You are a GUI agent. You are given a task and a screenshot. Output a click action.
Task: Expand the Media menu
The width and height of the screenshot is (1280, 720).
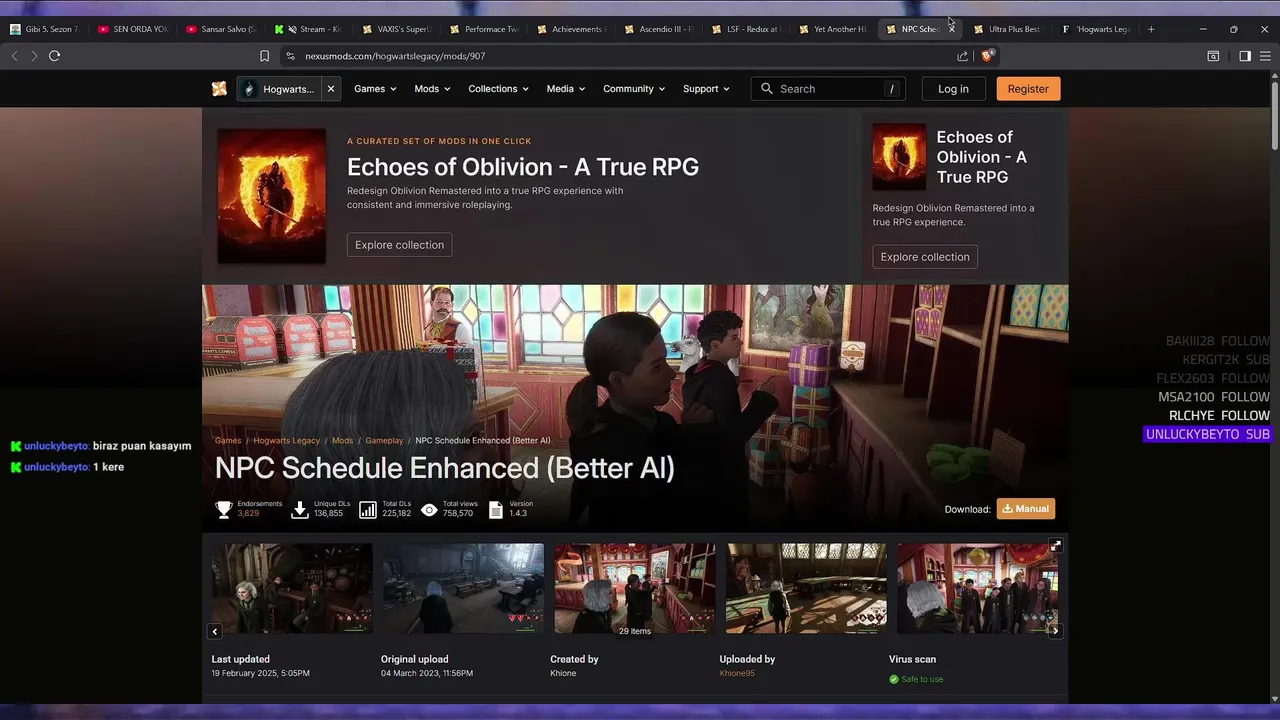pyautogui.click(x=565, y=89)
